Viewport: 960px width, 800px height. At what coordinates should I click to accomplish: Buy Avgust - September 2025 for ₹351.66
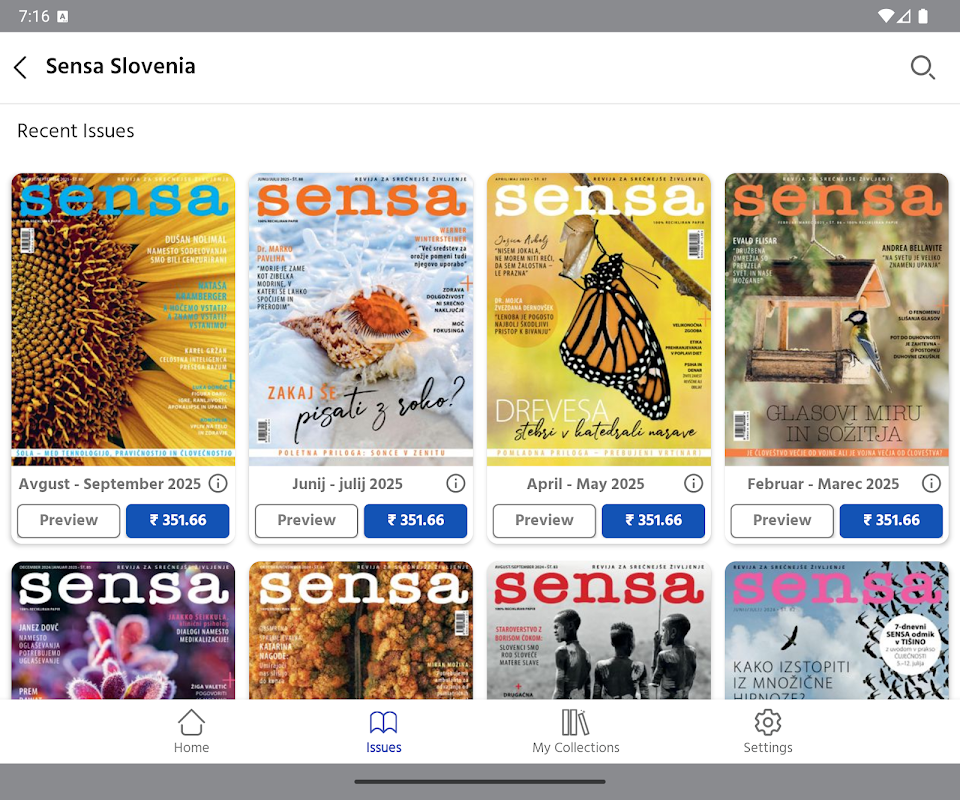(x=178, y=521)
